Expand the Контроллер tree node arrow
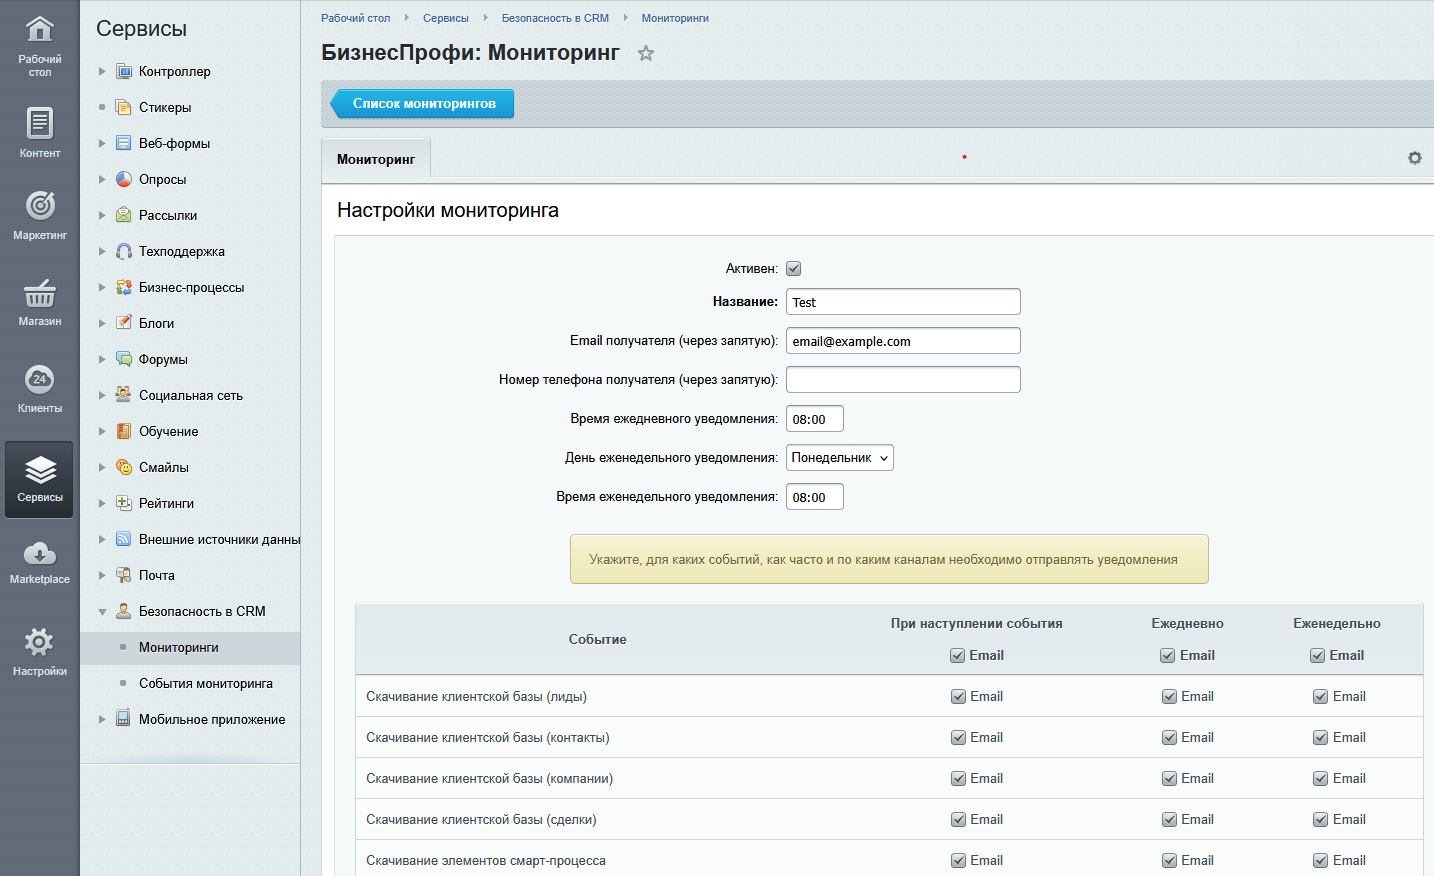This screenshot has height=876, width=1434. (102, 71)
